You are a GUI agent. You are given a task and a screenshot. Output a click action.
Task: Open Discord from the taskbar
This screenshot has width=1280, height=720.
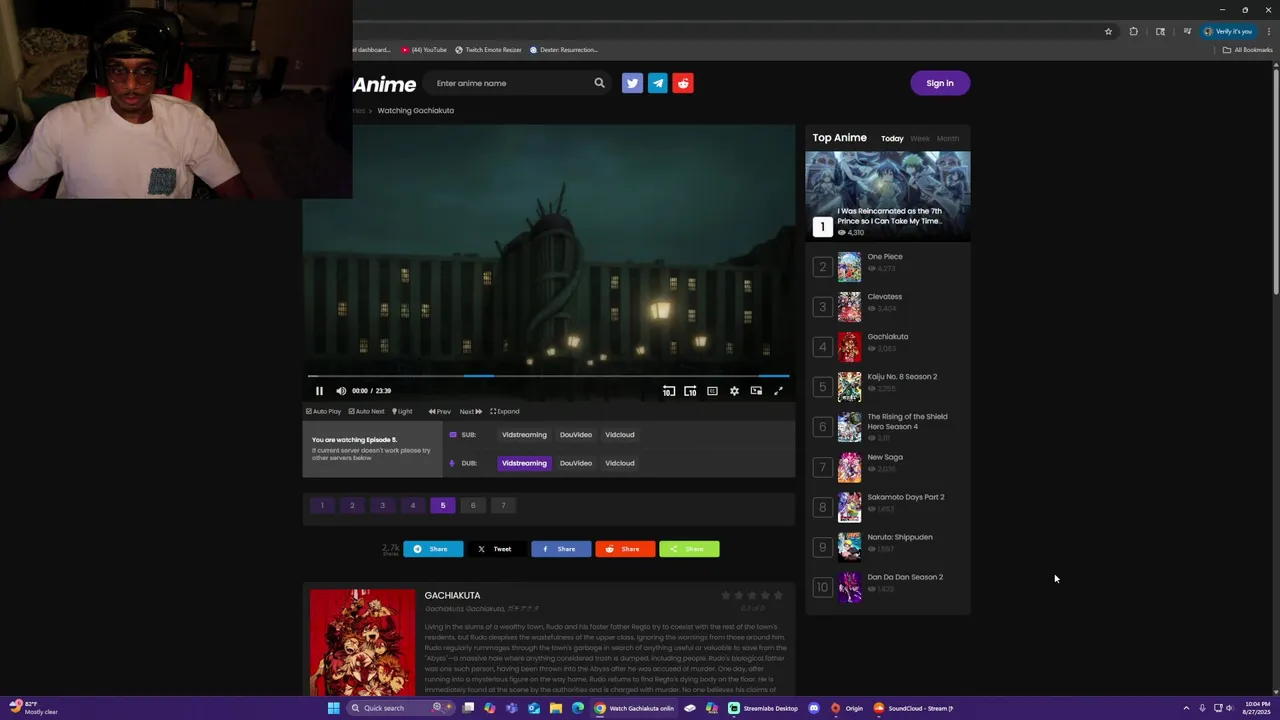click(813, 708)
